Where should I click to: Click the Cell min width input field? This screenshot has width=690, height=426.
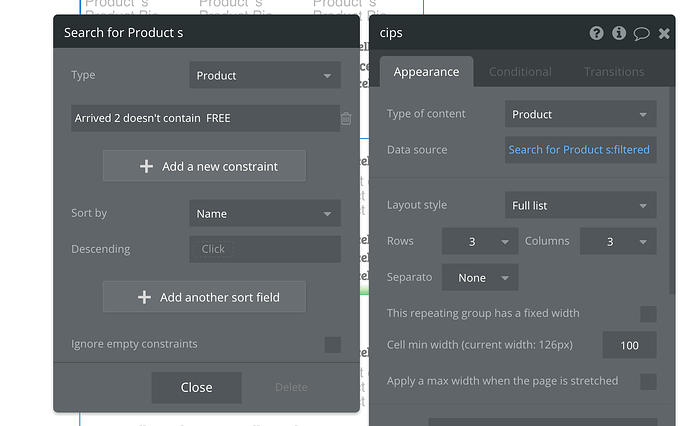[x=629, y=346]
